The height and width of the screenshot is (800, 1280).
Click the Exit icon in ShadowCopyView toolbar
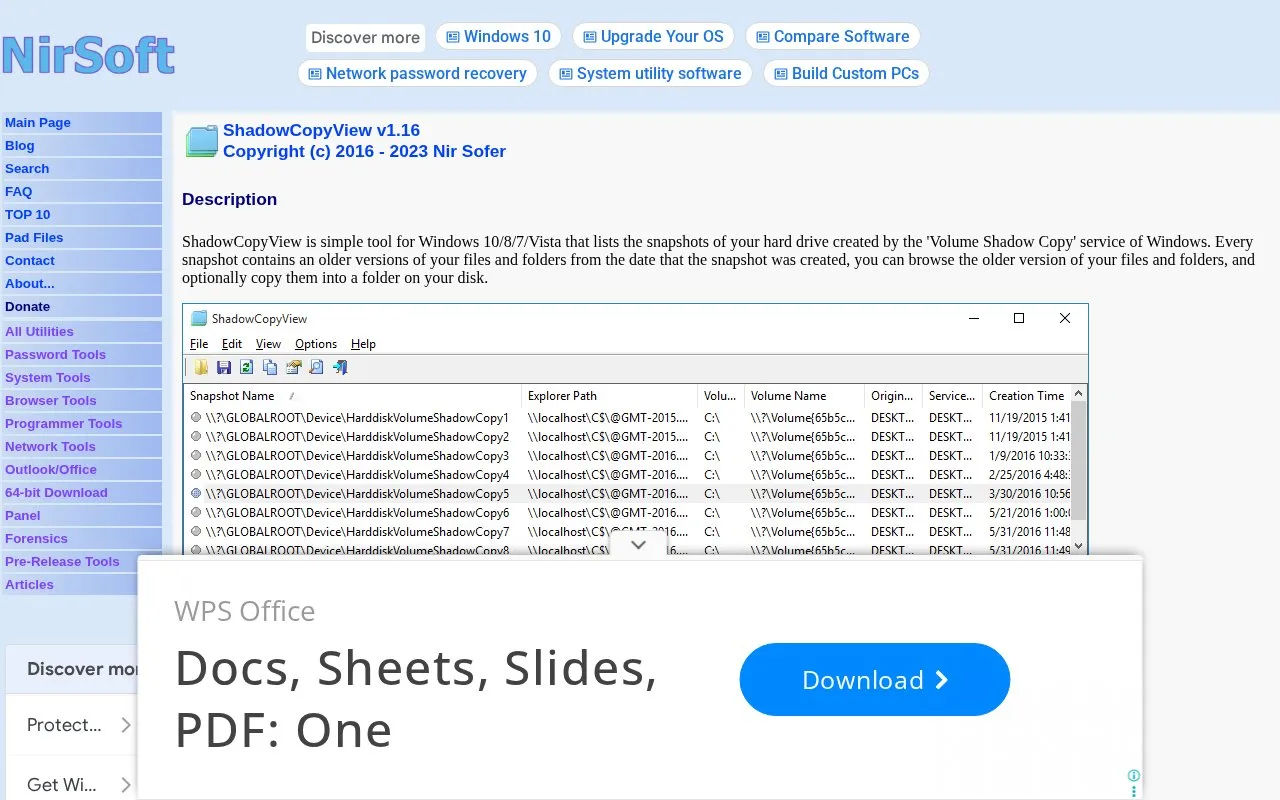point(340,368)
